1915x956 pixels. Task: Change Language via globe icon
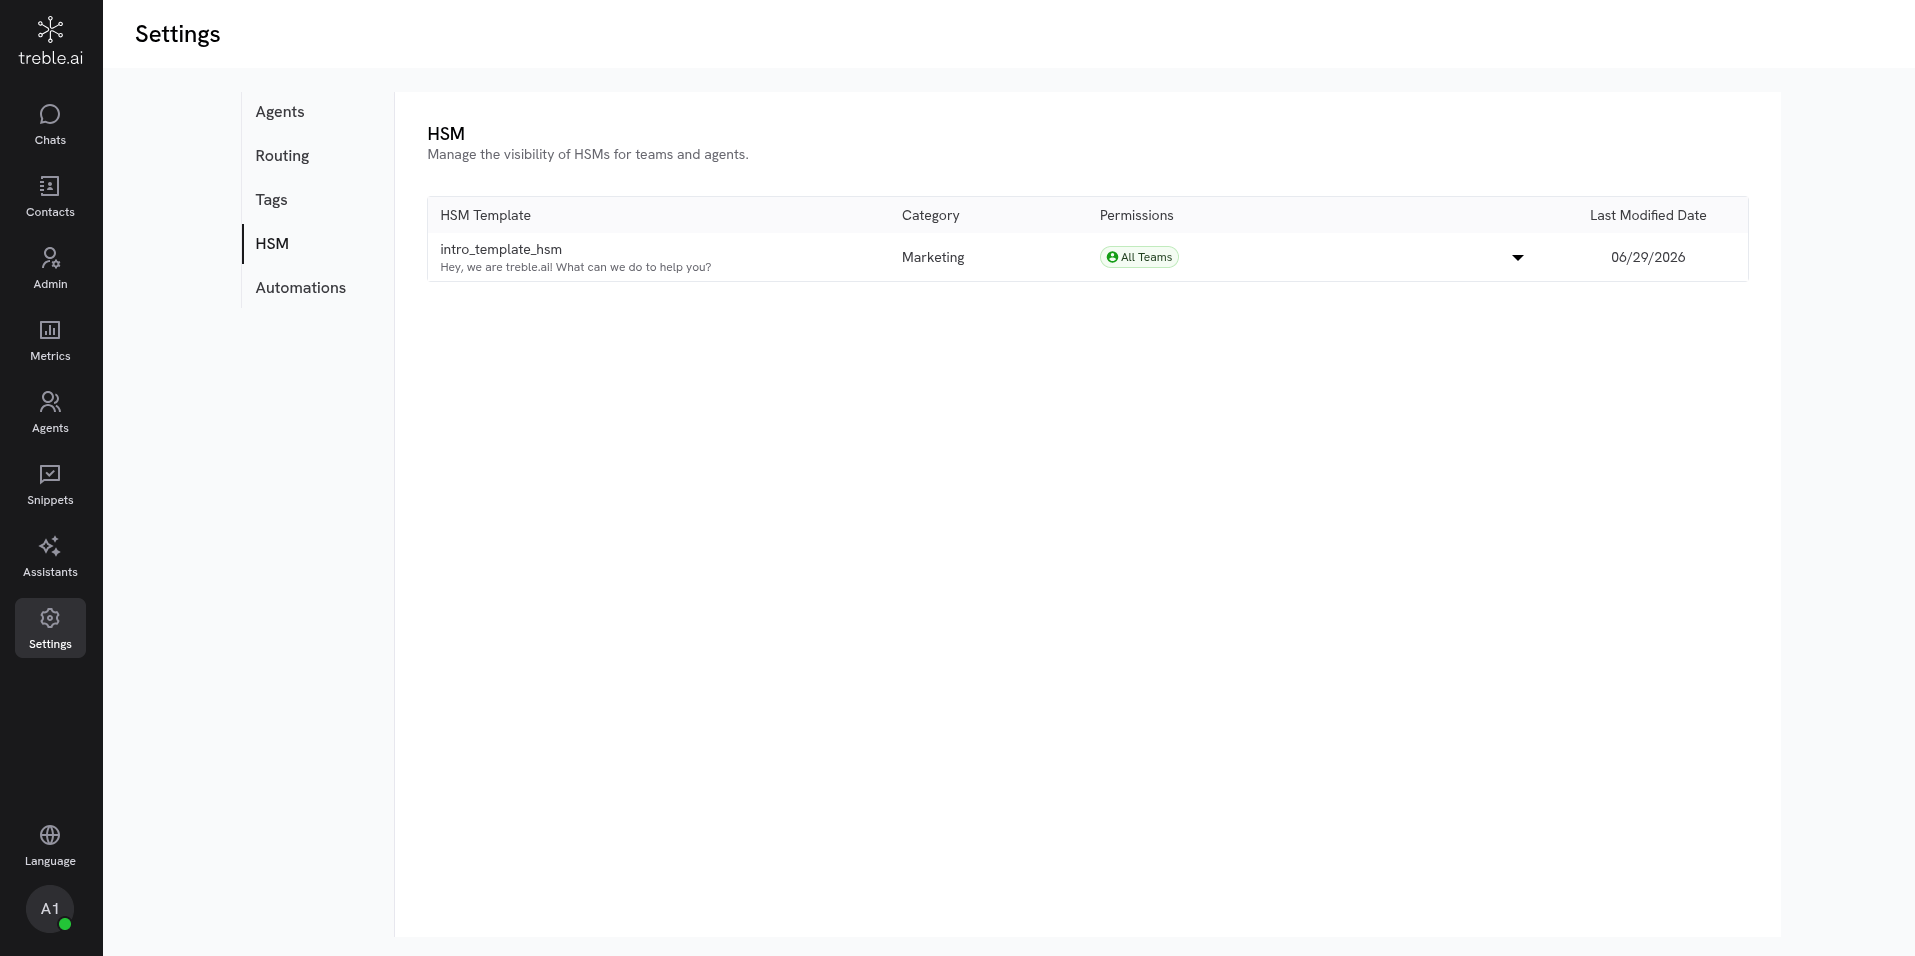(50, 846)
